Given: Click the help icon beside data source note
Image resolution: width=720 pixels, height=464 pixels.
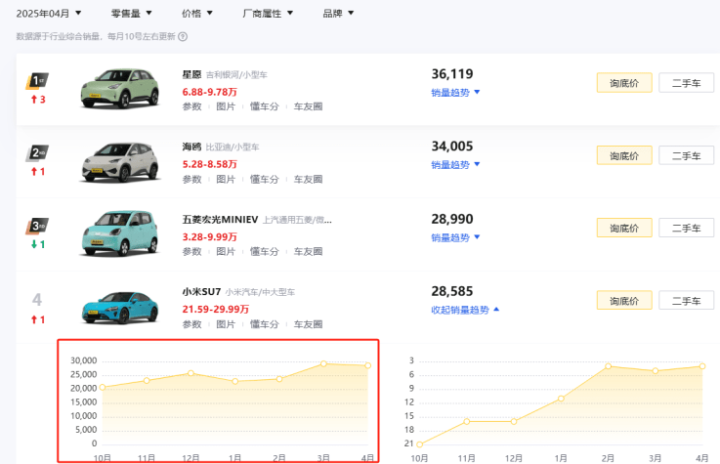Looking at the screenshot, I should (x=183, y=36).
